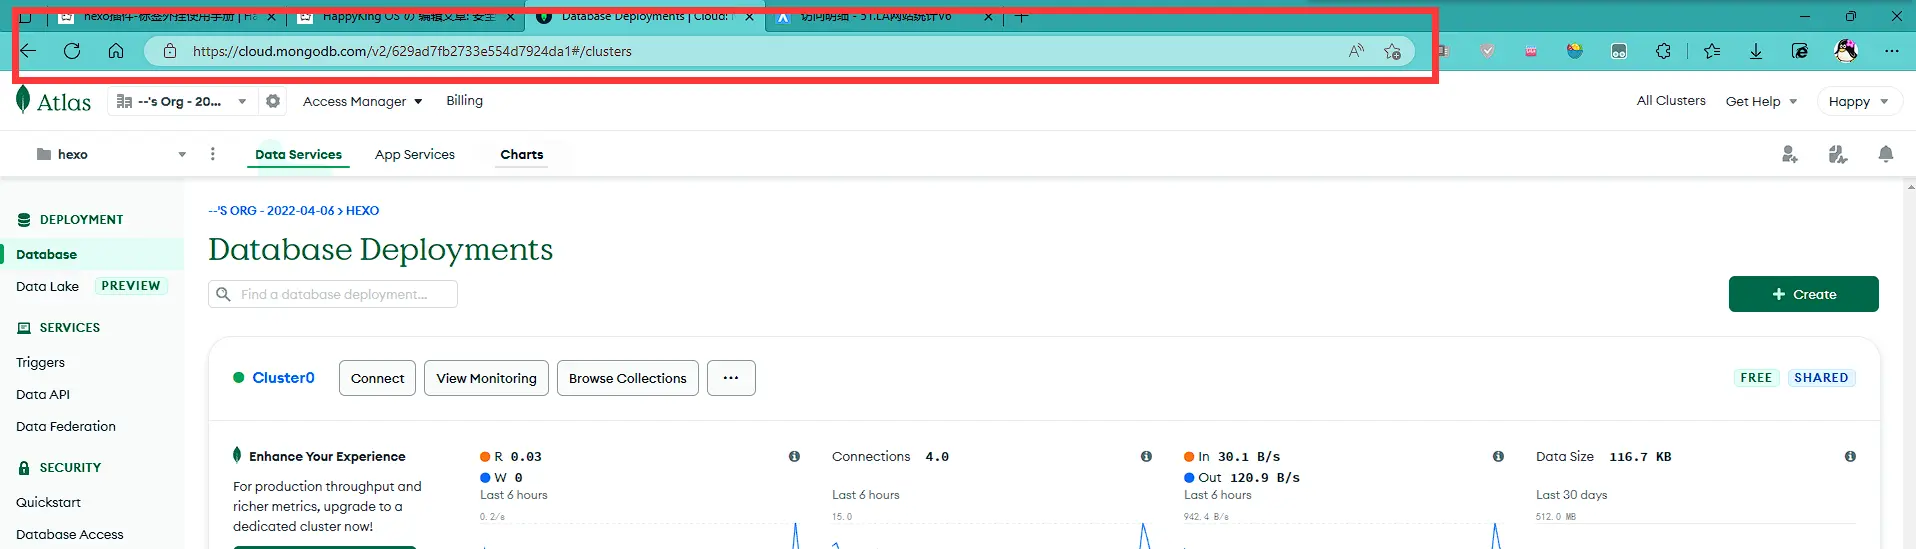Reload the page with the refresh icon

click(72, 51)
